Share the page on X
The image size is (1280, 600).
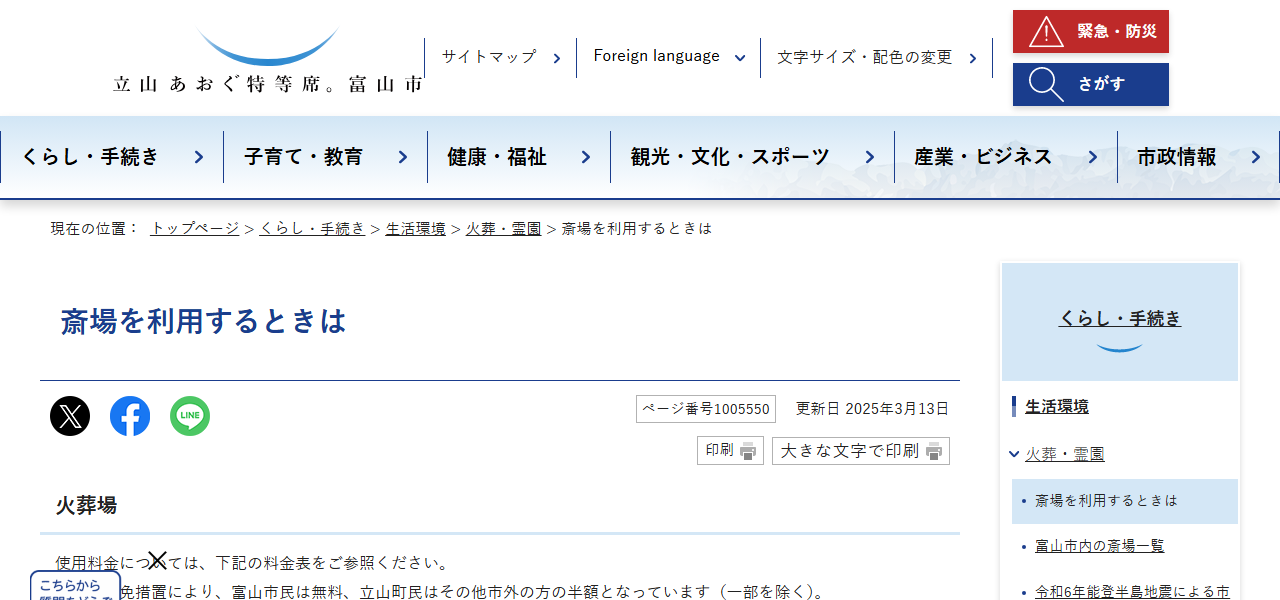click(x=69, y=415)
